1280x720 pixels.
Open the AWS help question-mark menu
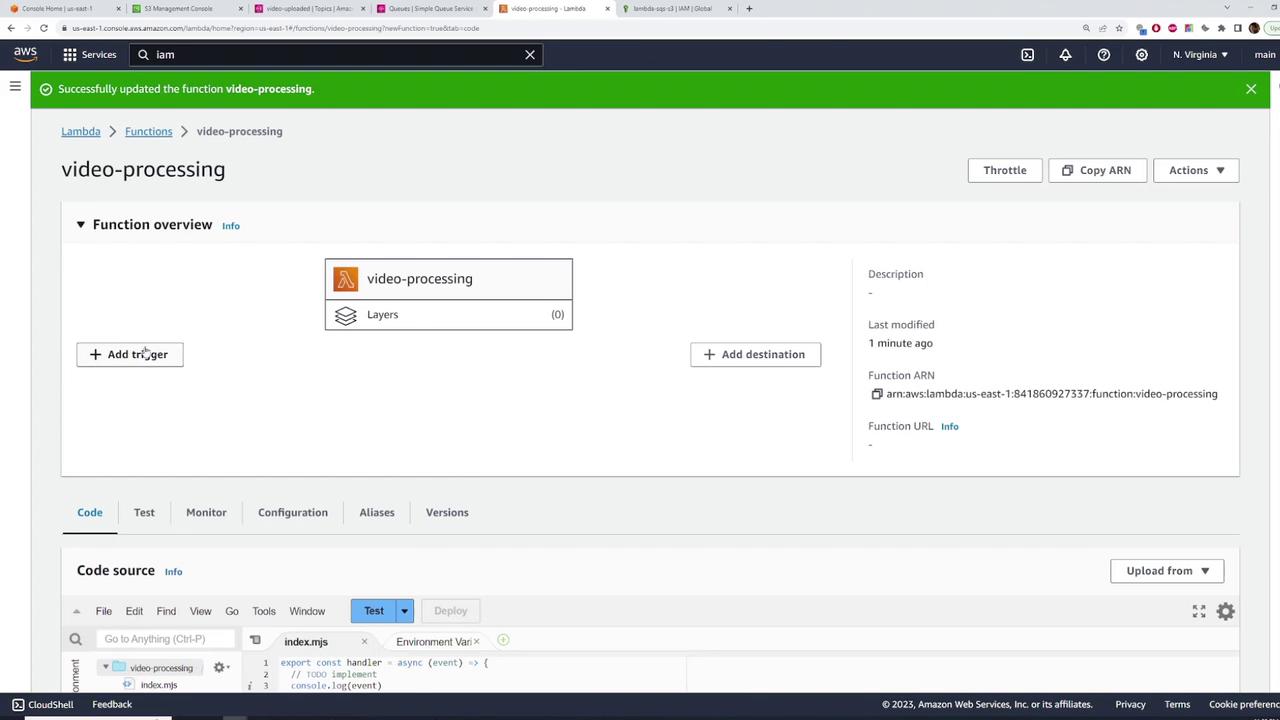1103,54
